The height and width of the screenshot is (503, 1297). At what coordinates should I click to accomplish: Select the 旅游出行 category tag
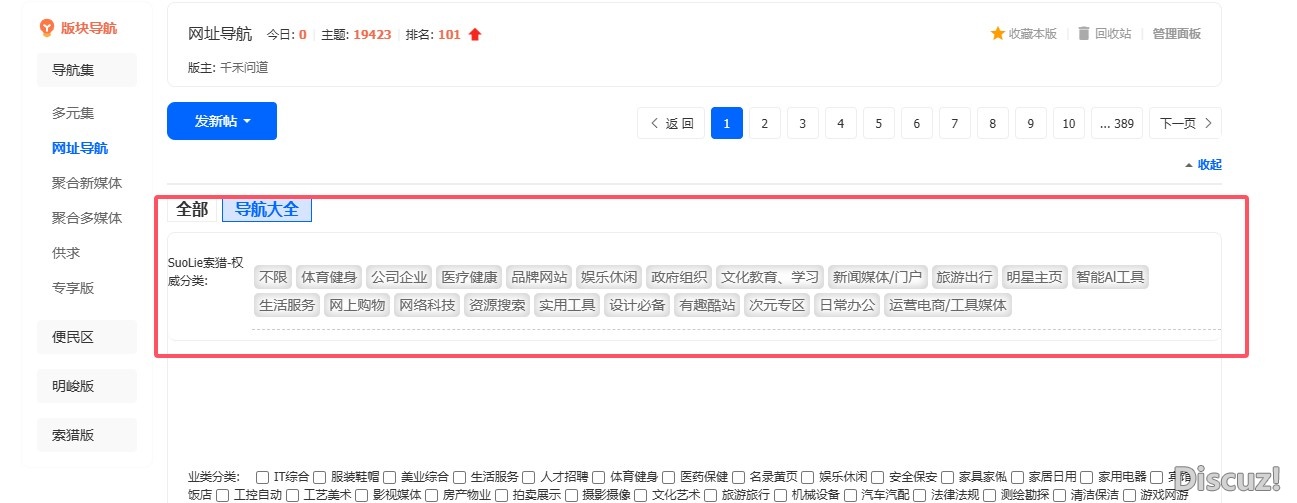coord(963,277)
